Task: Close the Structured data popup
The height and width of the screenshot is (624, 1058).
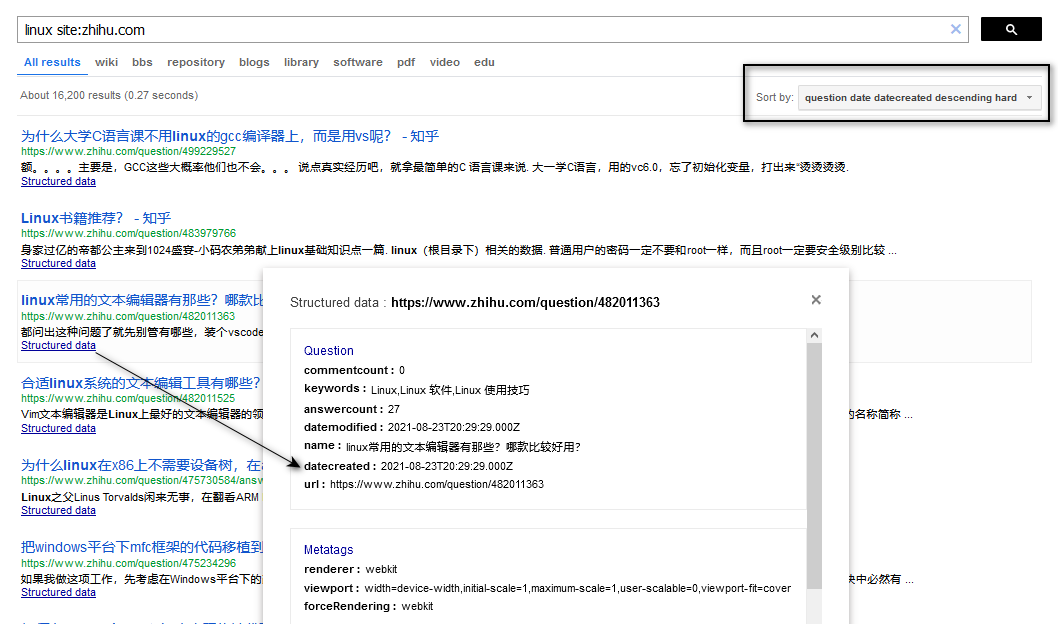Action: [x=816, y=300]
